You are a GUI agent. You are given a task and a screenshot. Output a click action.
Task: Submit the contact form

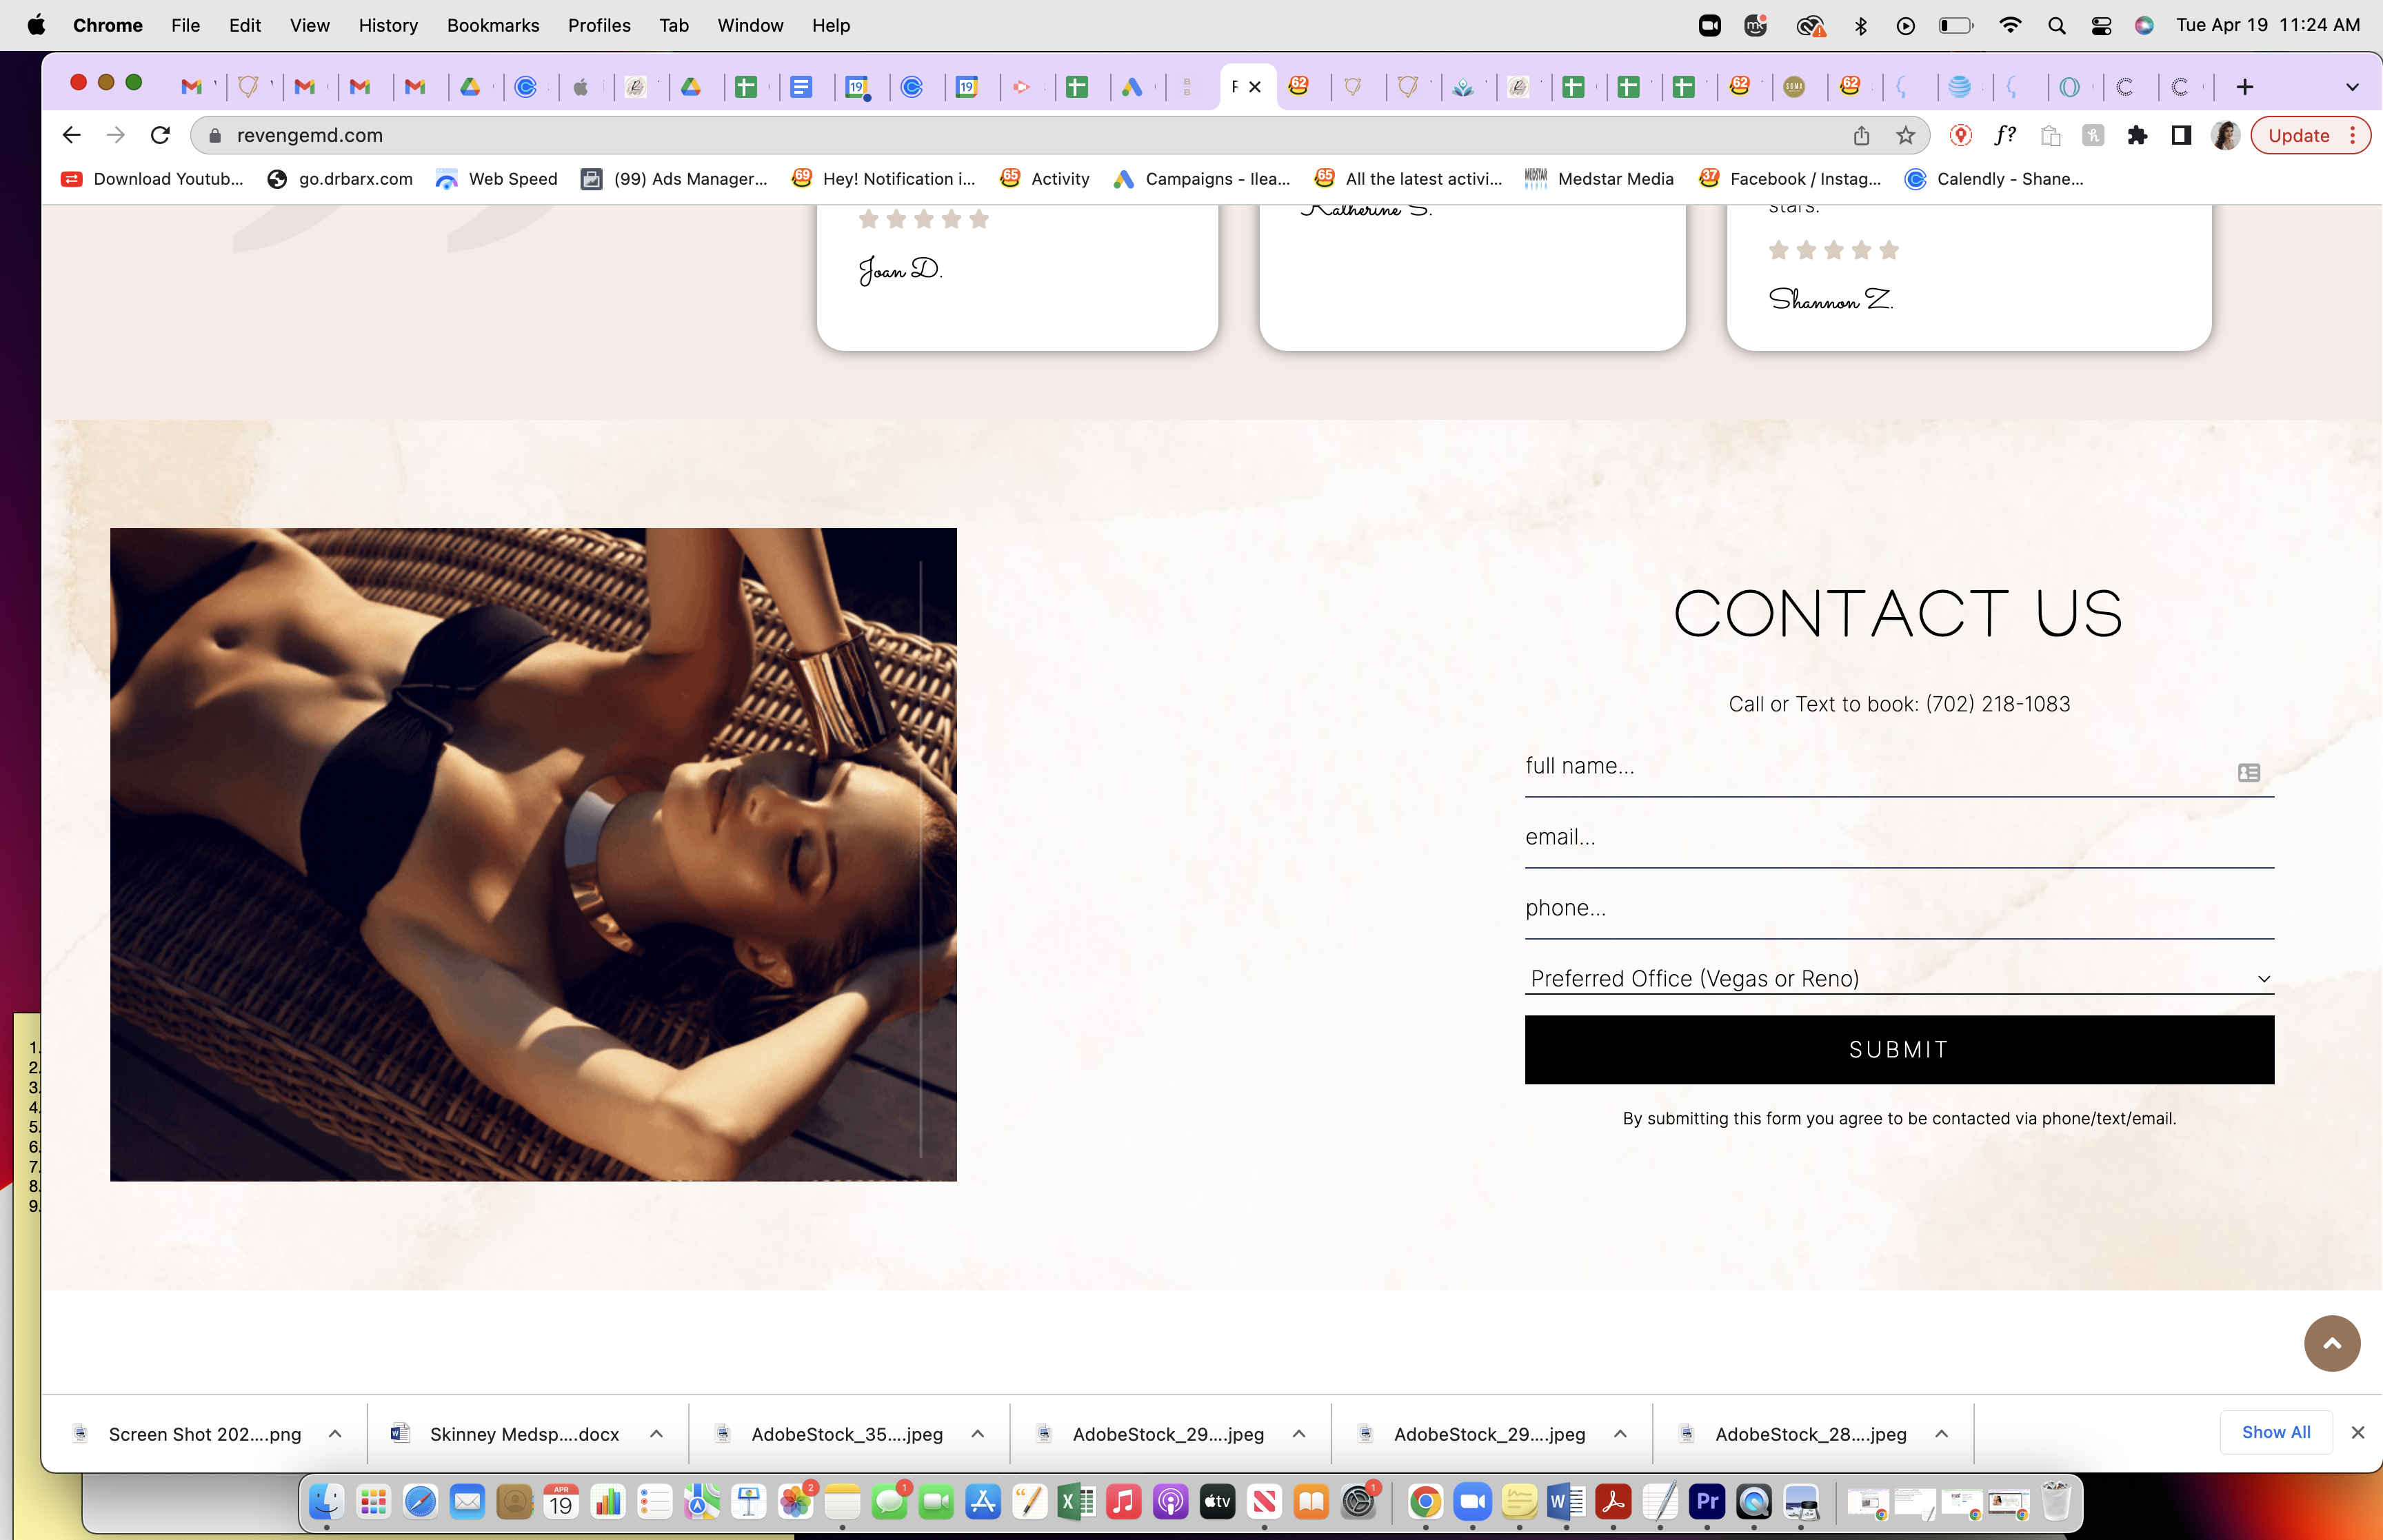click(1899, 1049)
